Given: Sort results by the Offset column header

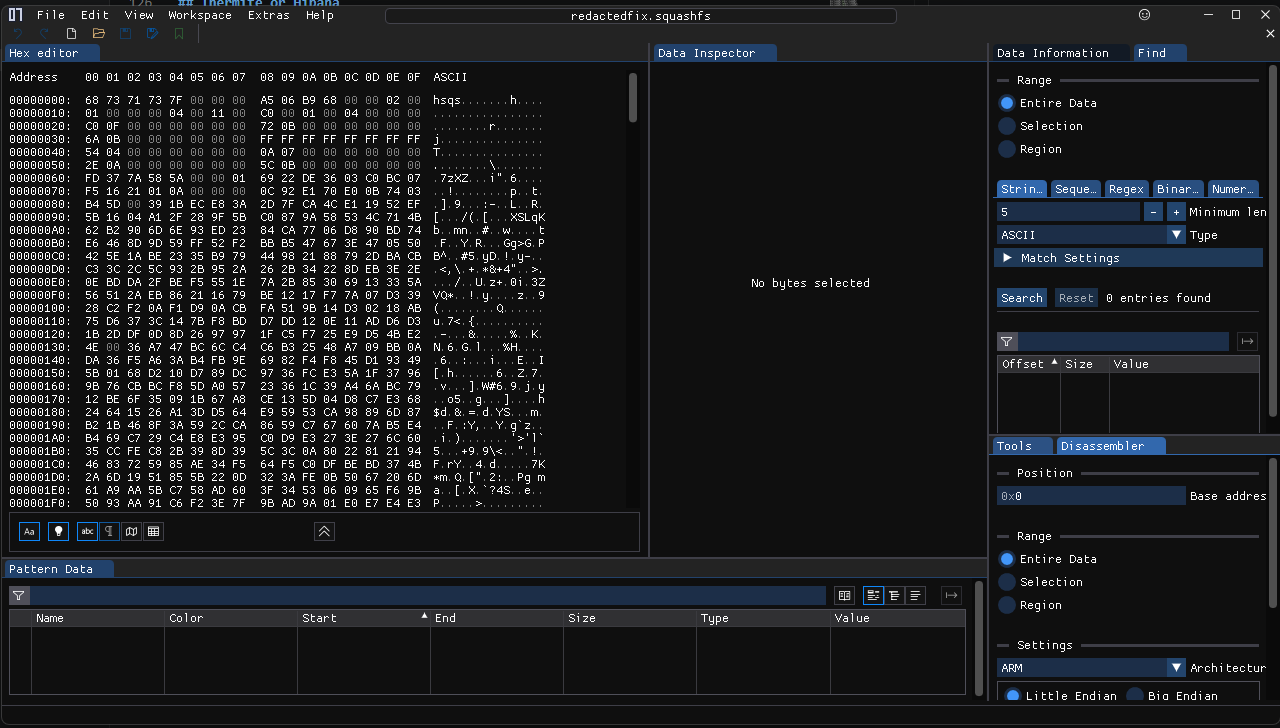Looking at the screenshot, I should tap(1028, 364).
